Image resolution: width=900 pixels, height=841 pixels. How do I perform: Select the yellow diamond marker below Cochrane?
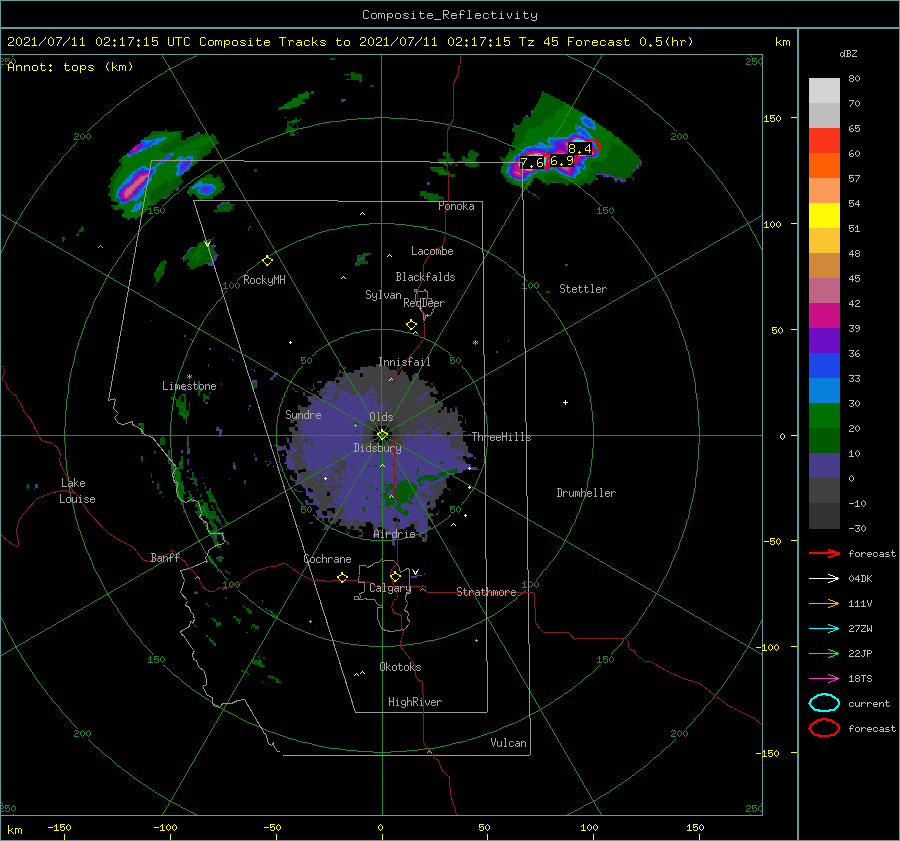342,577
